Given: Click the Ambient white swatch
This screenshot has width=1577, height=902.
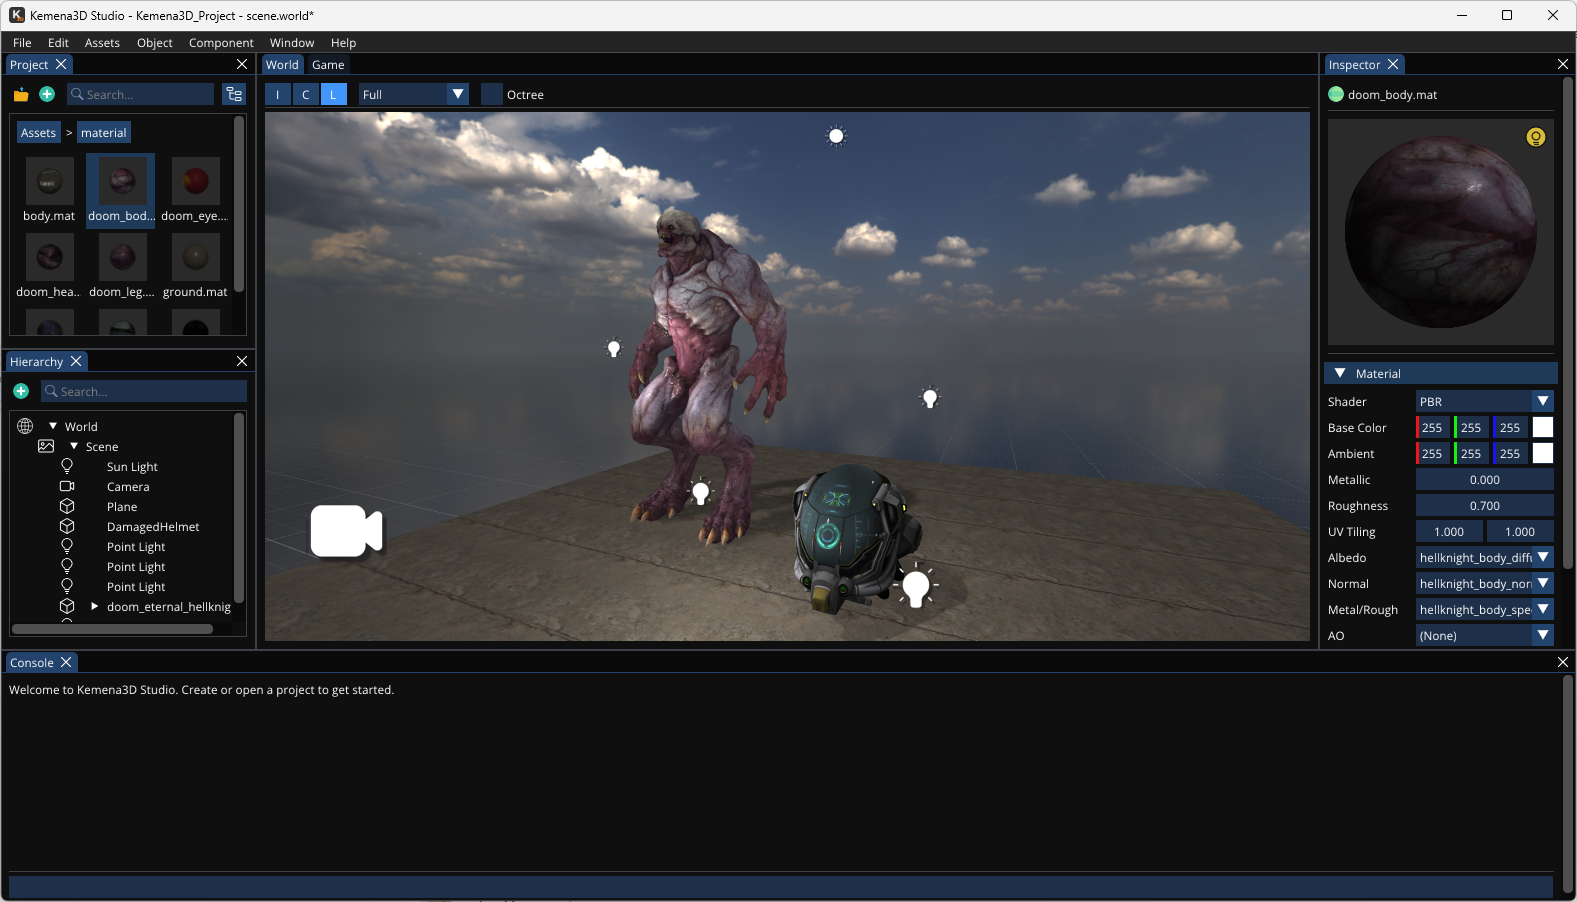Looking at the screenshot, I should tap(1543, 453).
